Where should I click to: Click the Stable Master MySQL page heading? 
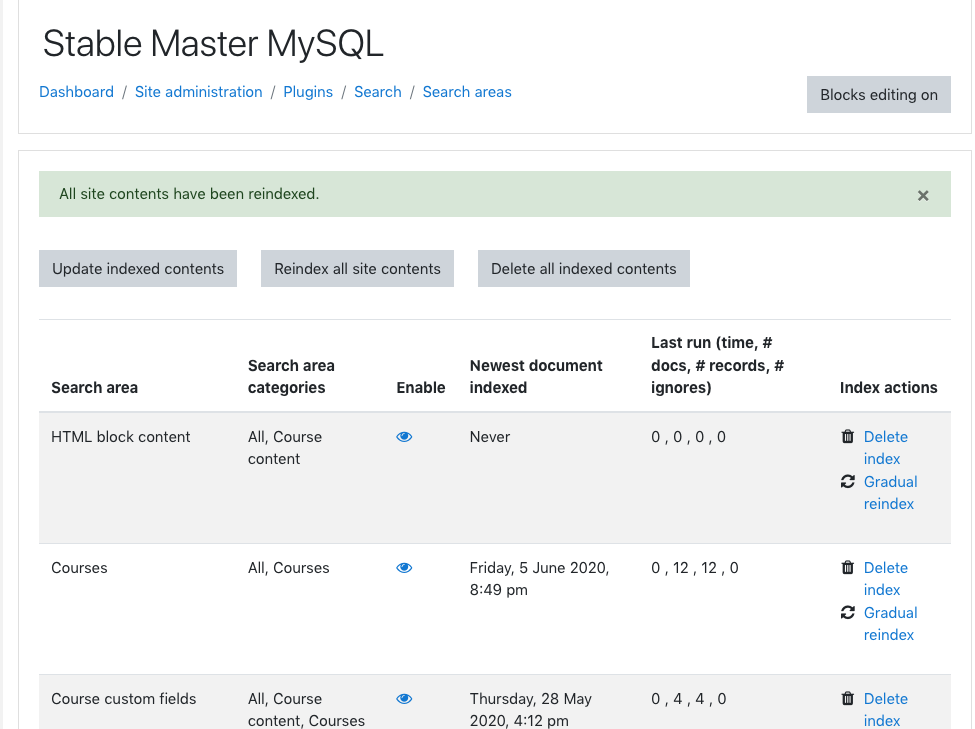point(213,44)
